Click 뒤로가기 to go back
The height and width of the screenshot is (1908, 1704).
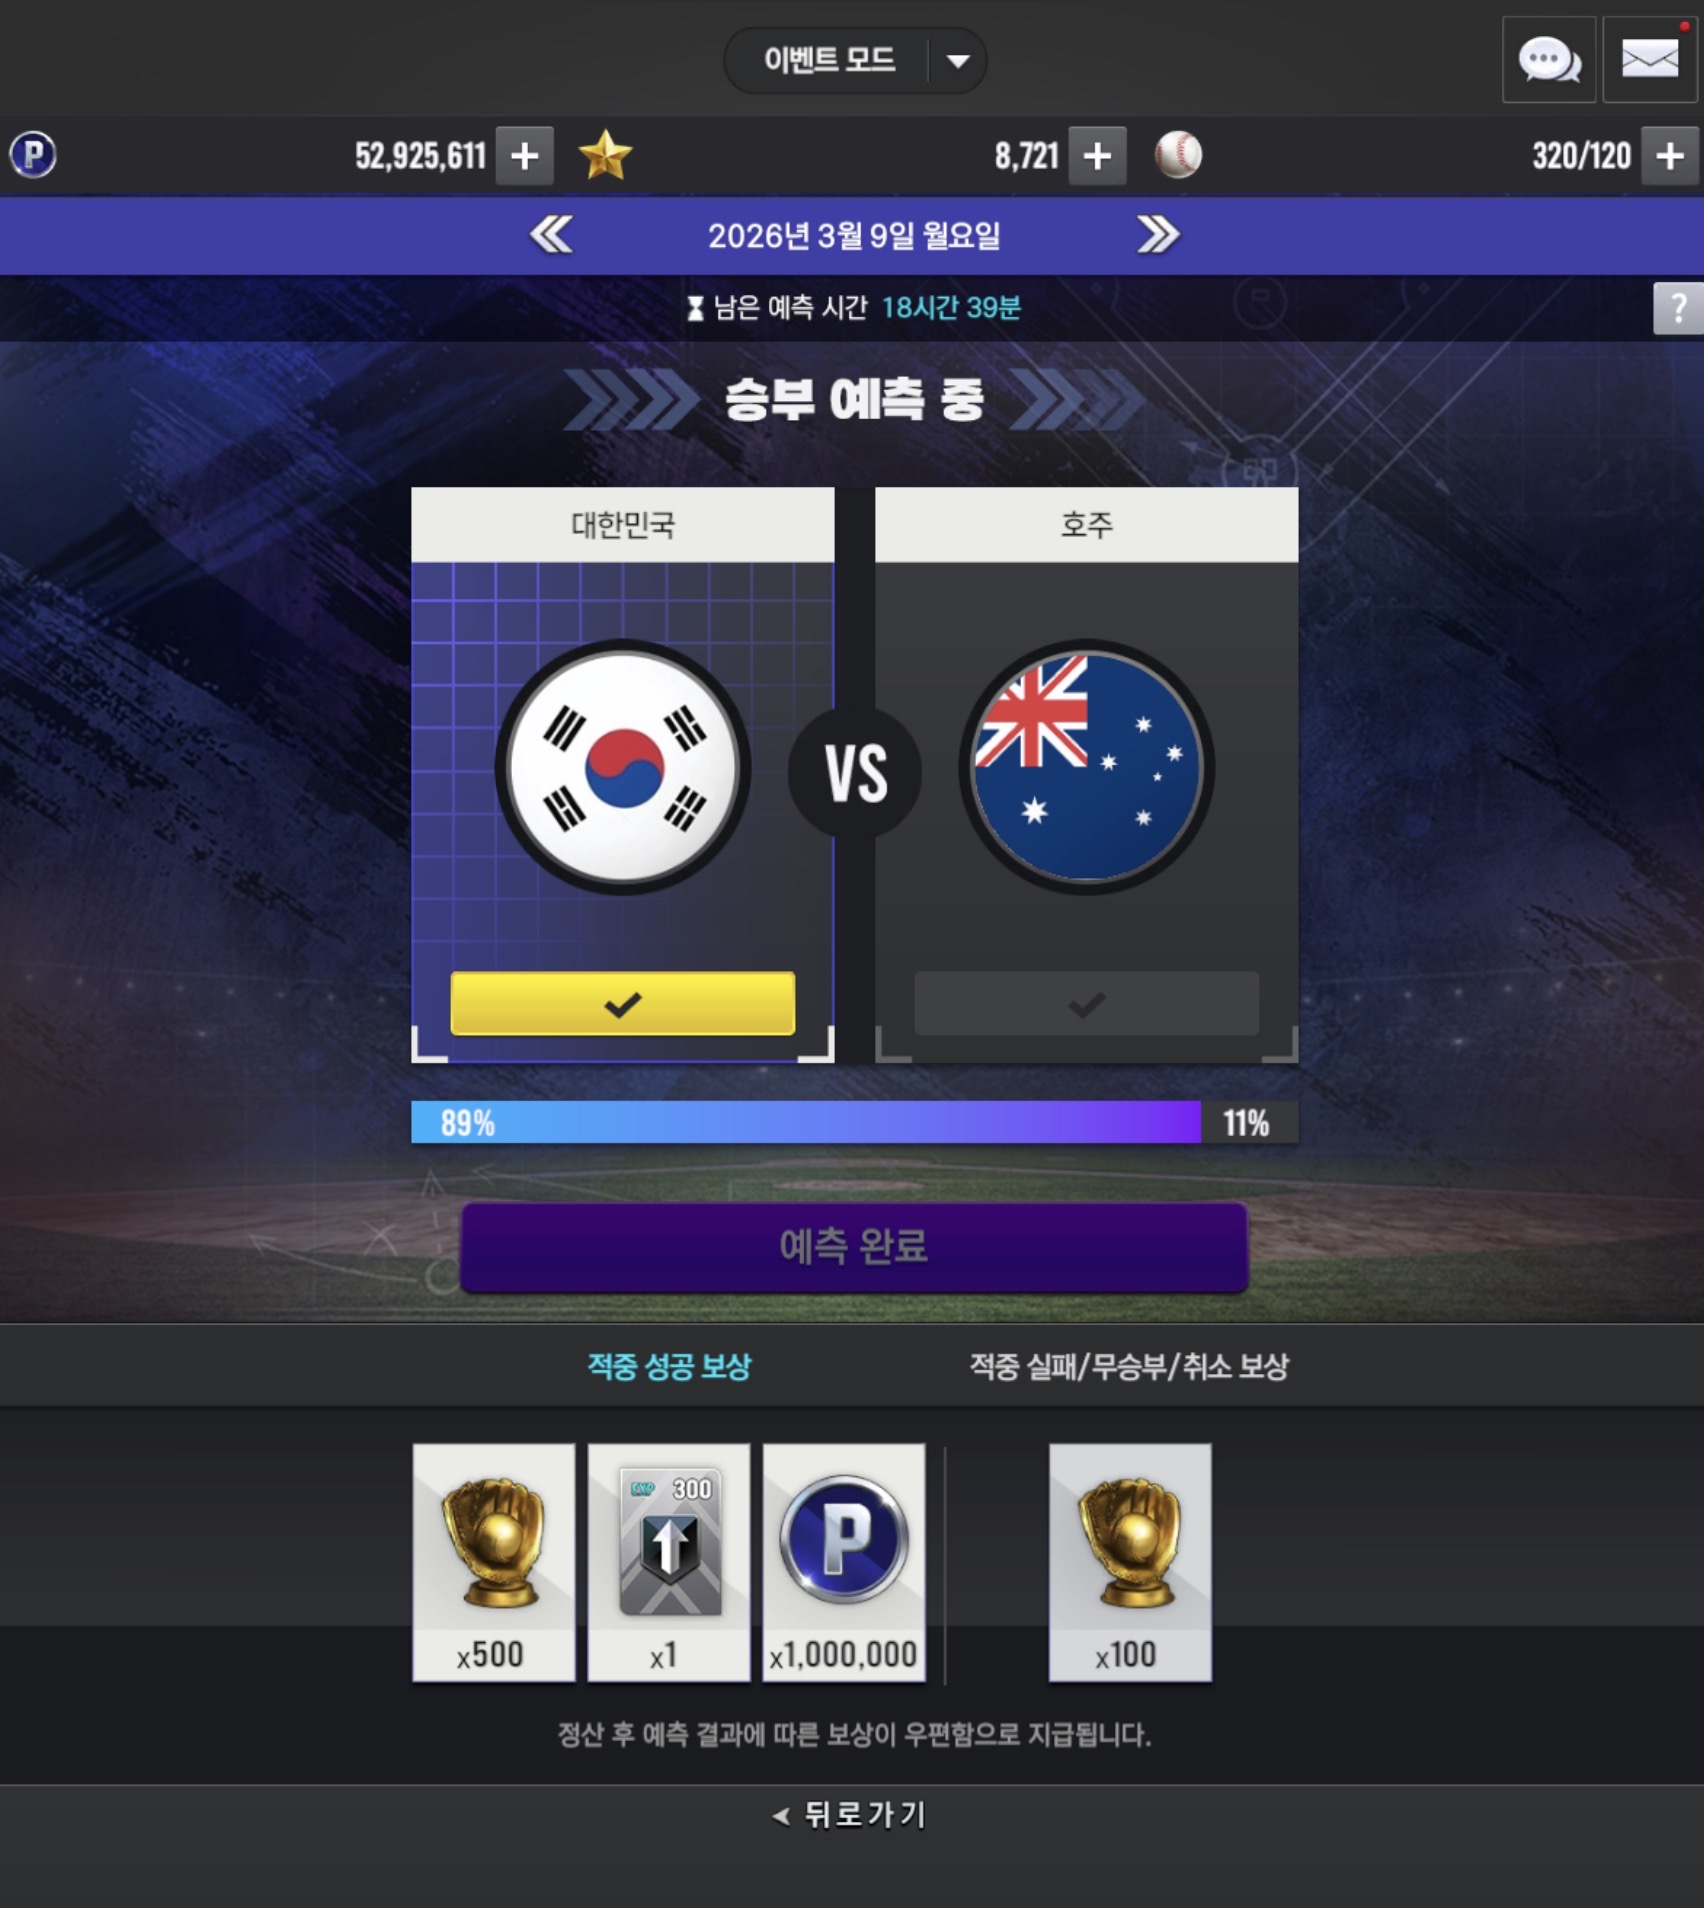click(852, 1814)
